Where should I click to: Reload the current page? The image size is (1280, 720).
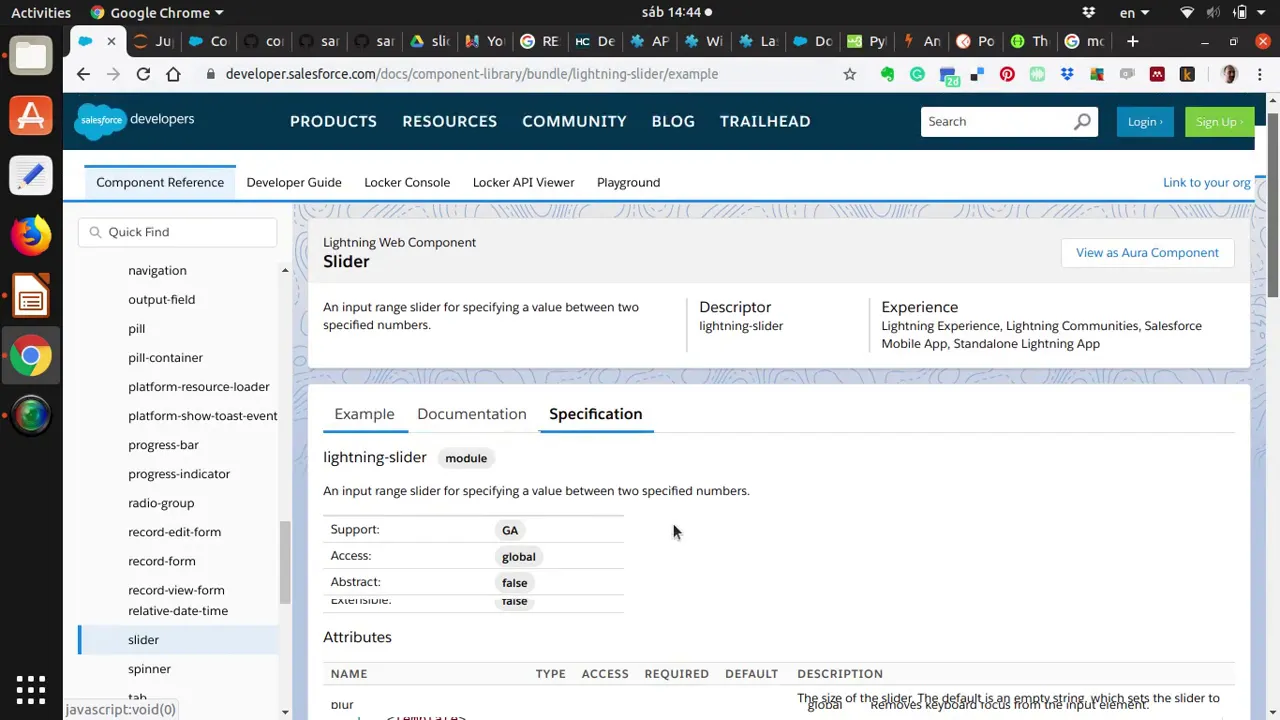pyautogui.click(x=143, y=74)
